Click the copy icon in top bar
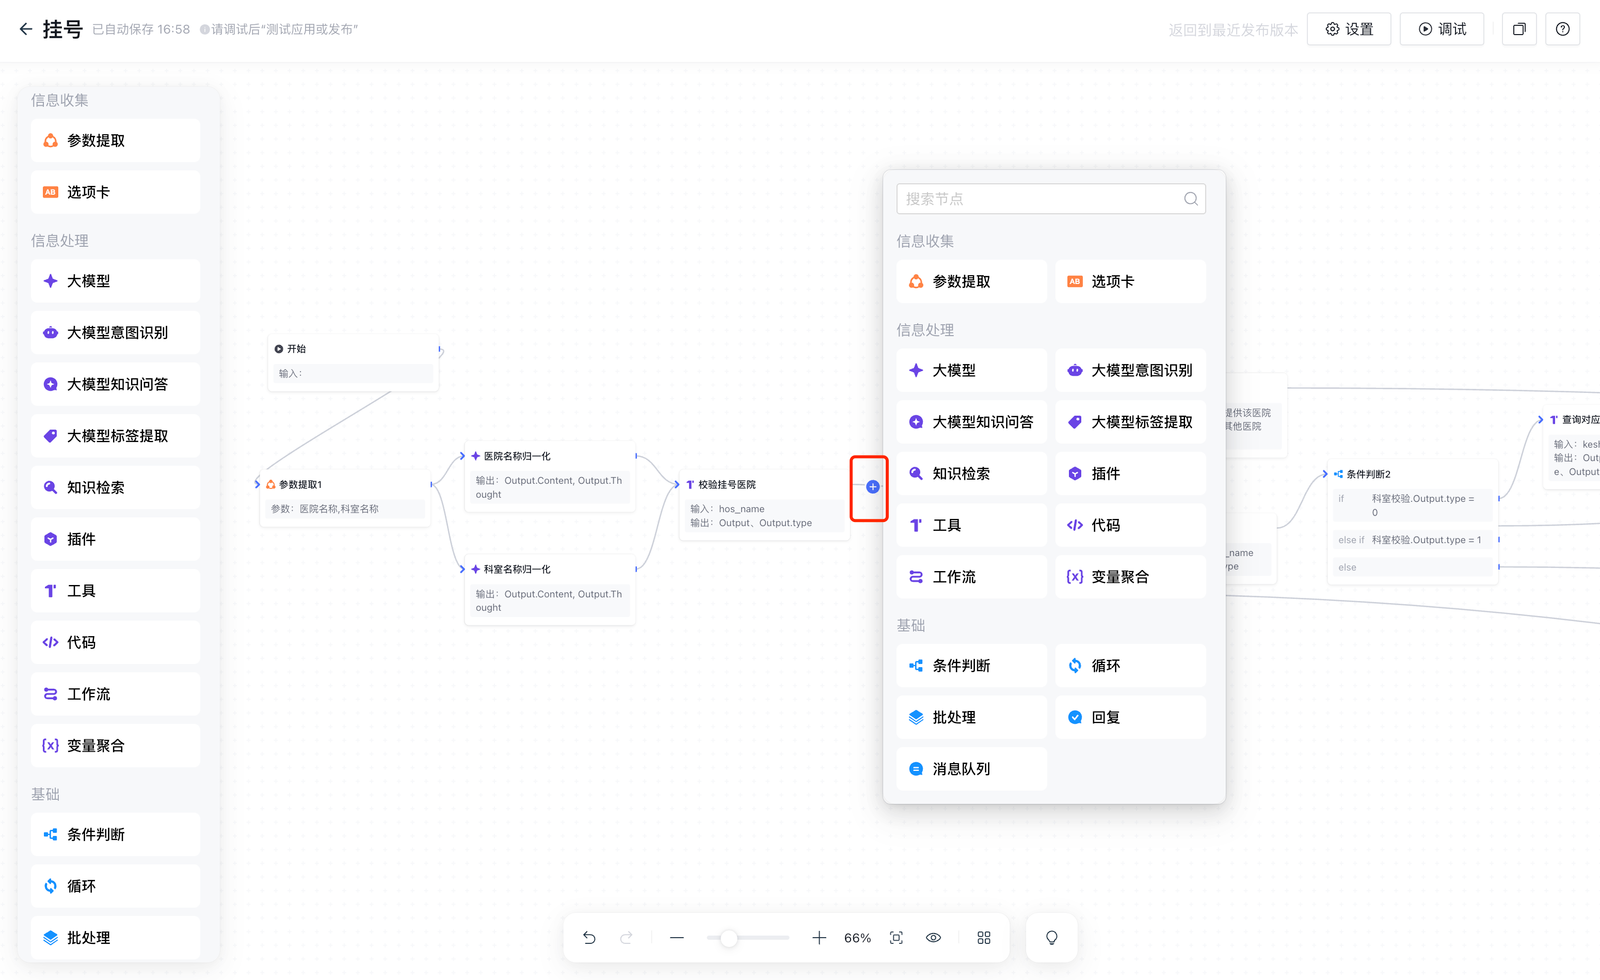Screen dimensions: 1600x980 (1519, 29)
